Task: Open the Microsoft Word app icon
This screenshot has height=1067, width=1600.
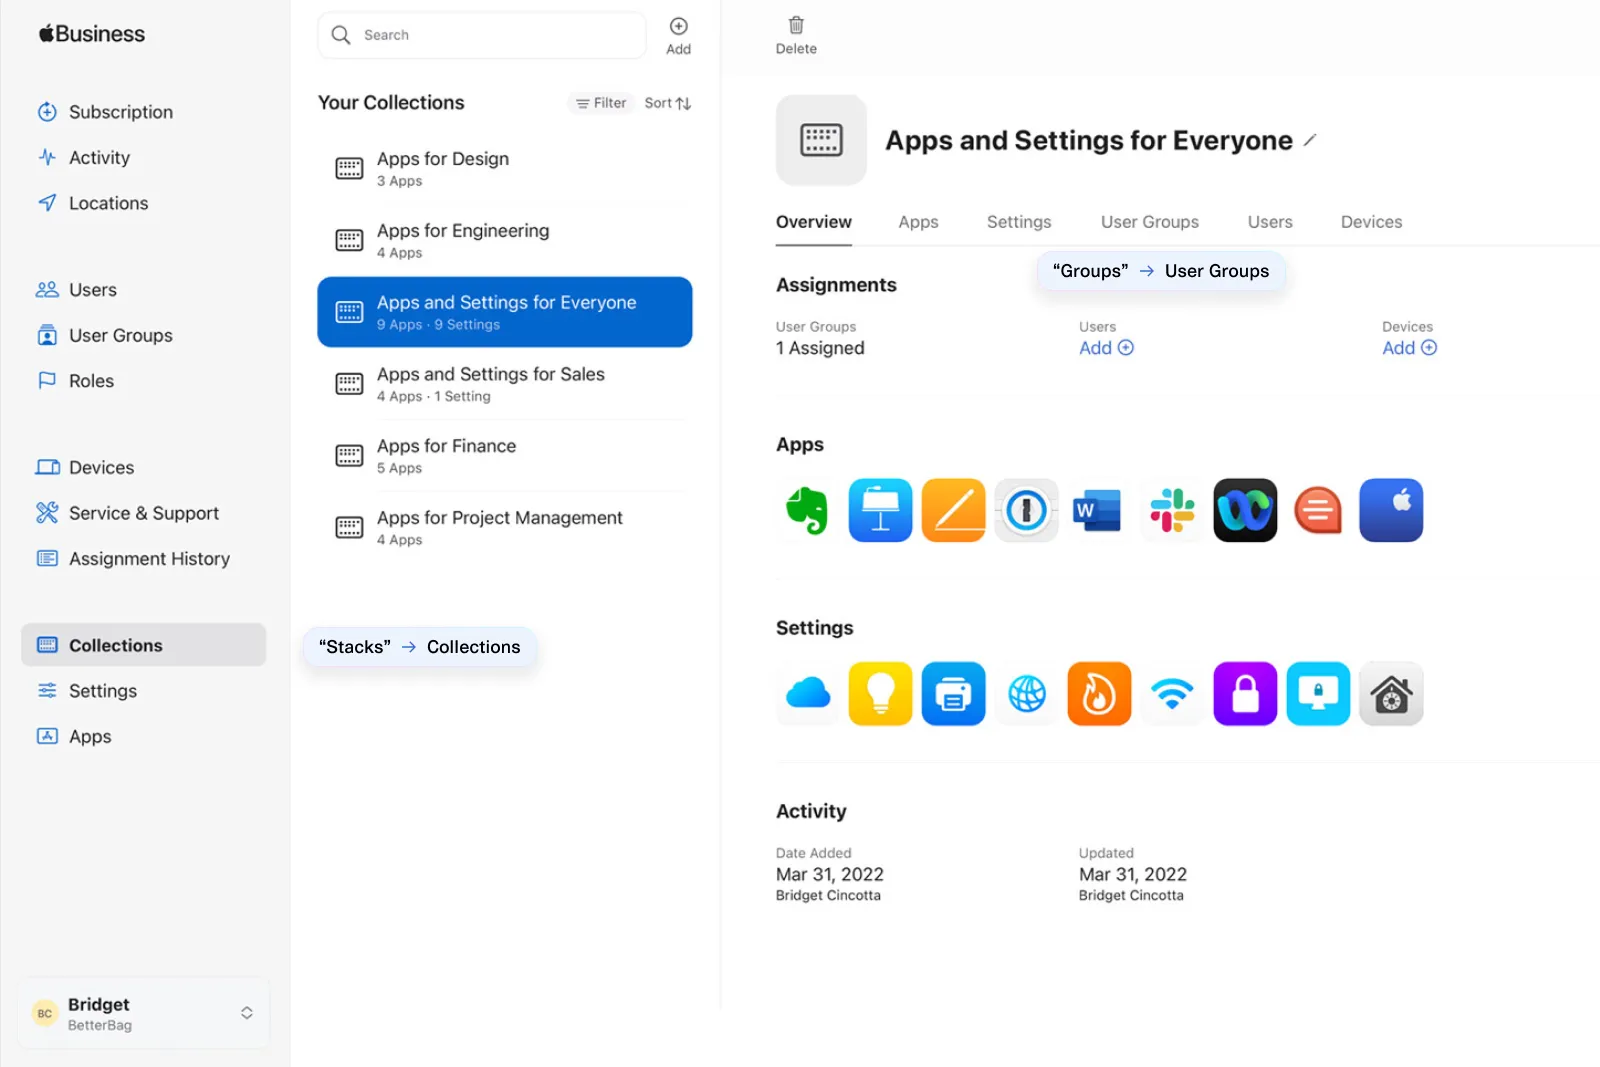Action: coord(1098,510)
